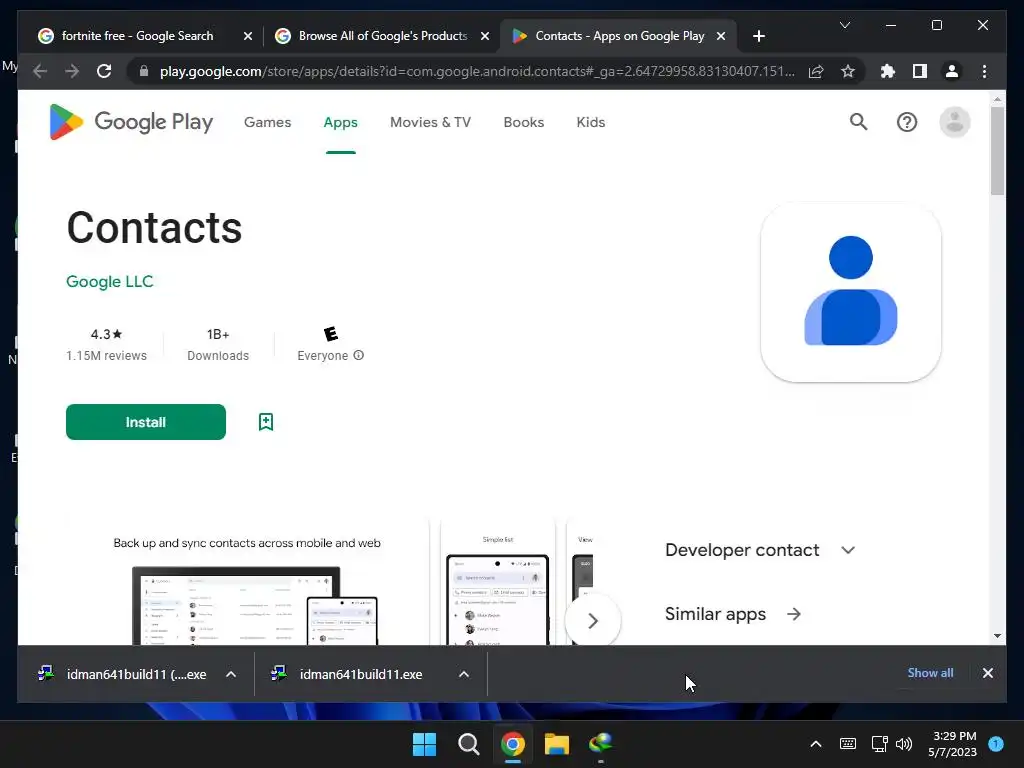
Task: Open the Kids section
Action: click(590, 122)
